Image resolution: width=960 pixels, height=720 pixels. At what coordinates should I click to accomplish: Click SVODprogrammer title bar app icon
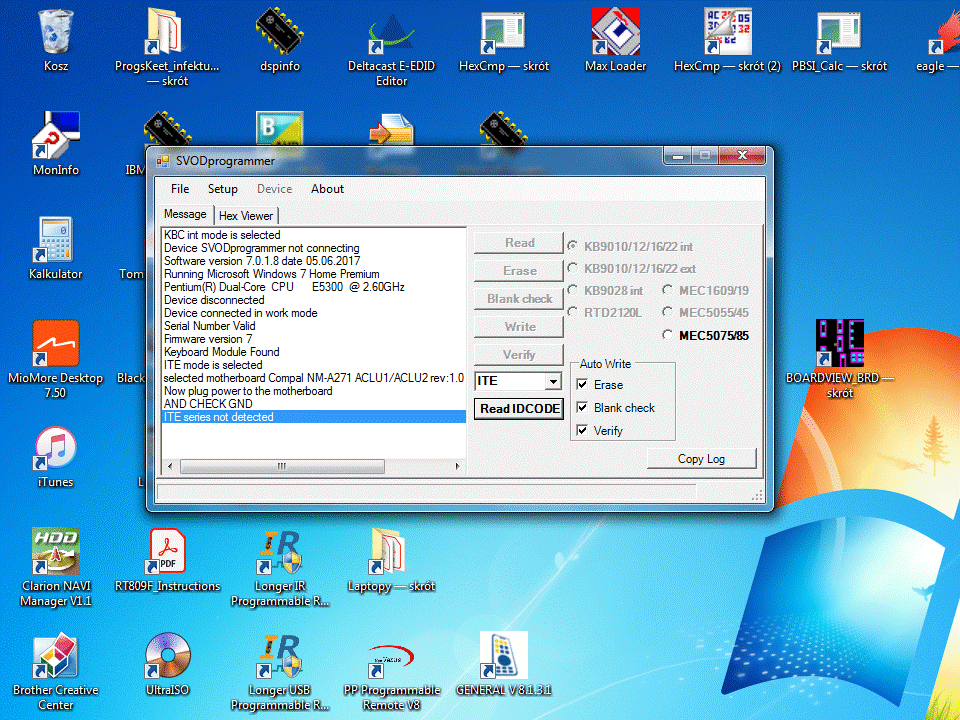pyautogui.click(x=163, y=161)
